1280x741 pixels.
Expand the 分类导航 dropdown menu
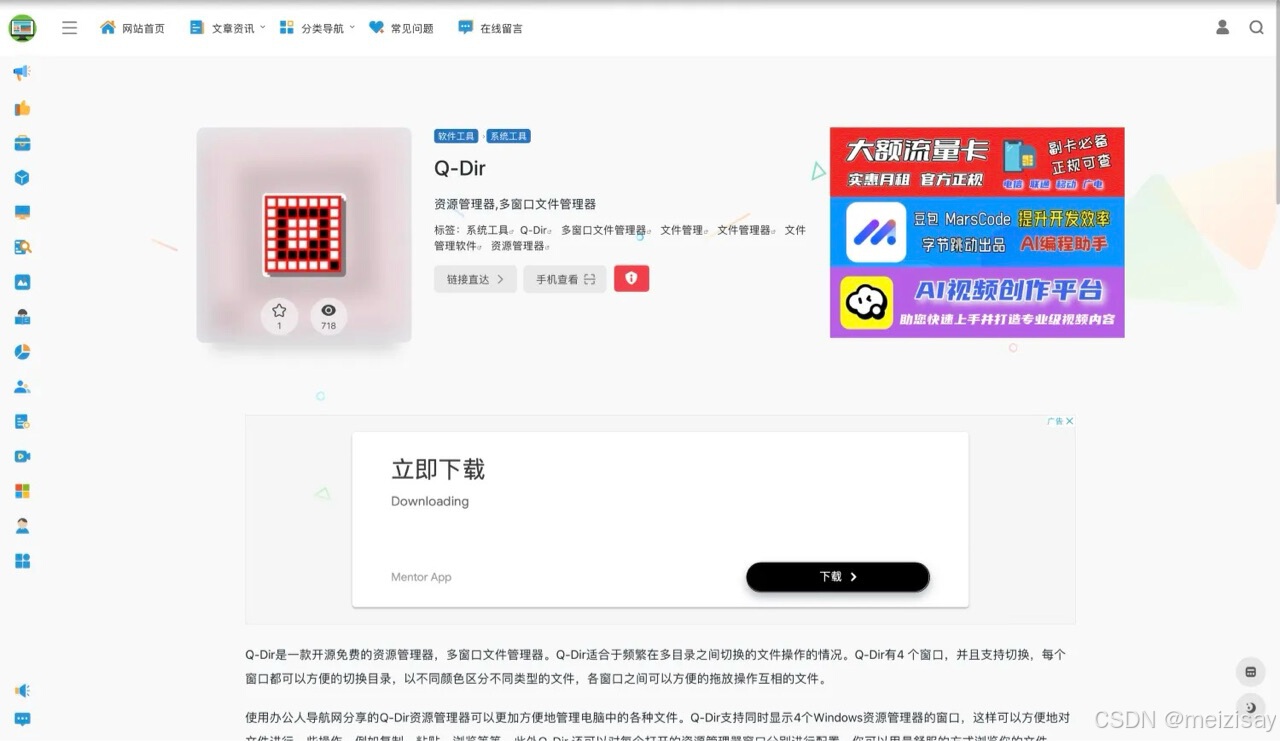click(x=317, y=28)
